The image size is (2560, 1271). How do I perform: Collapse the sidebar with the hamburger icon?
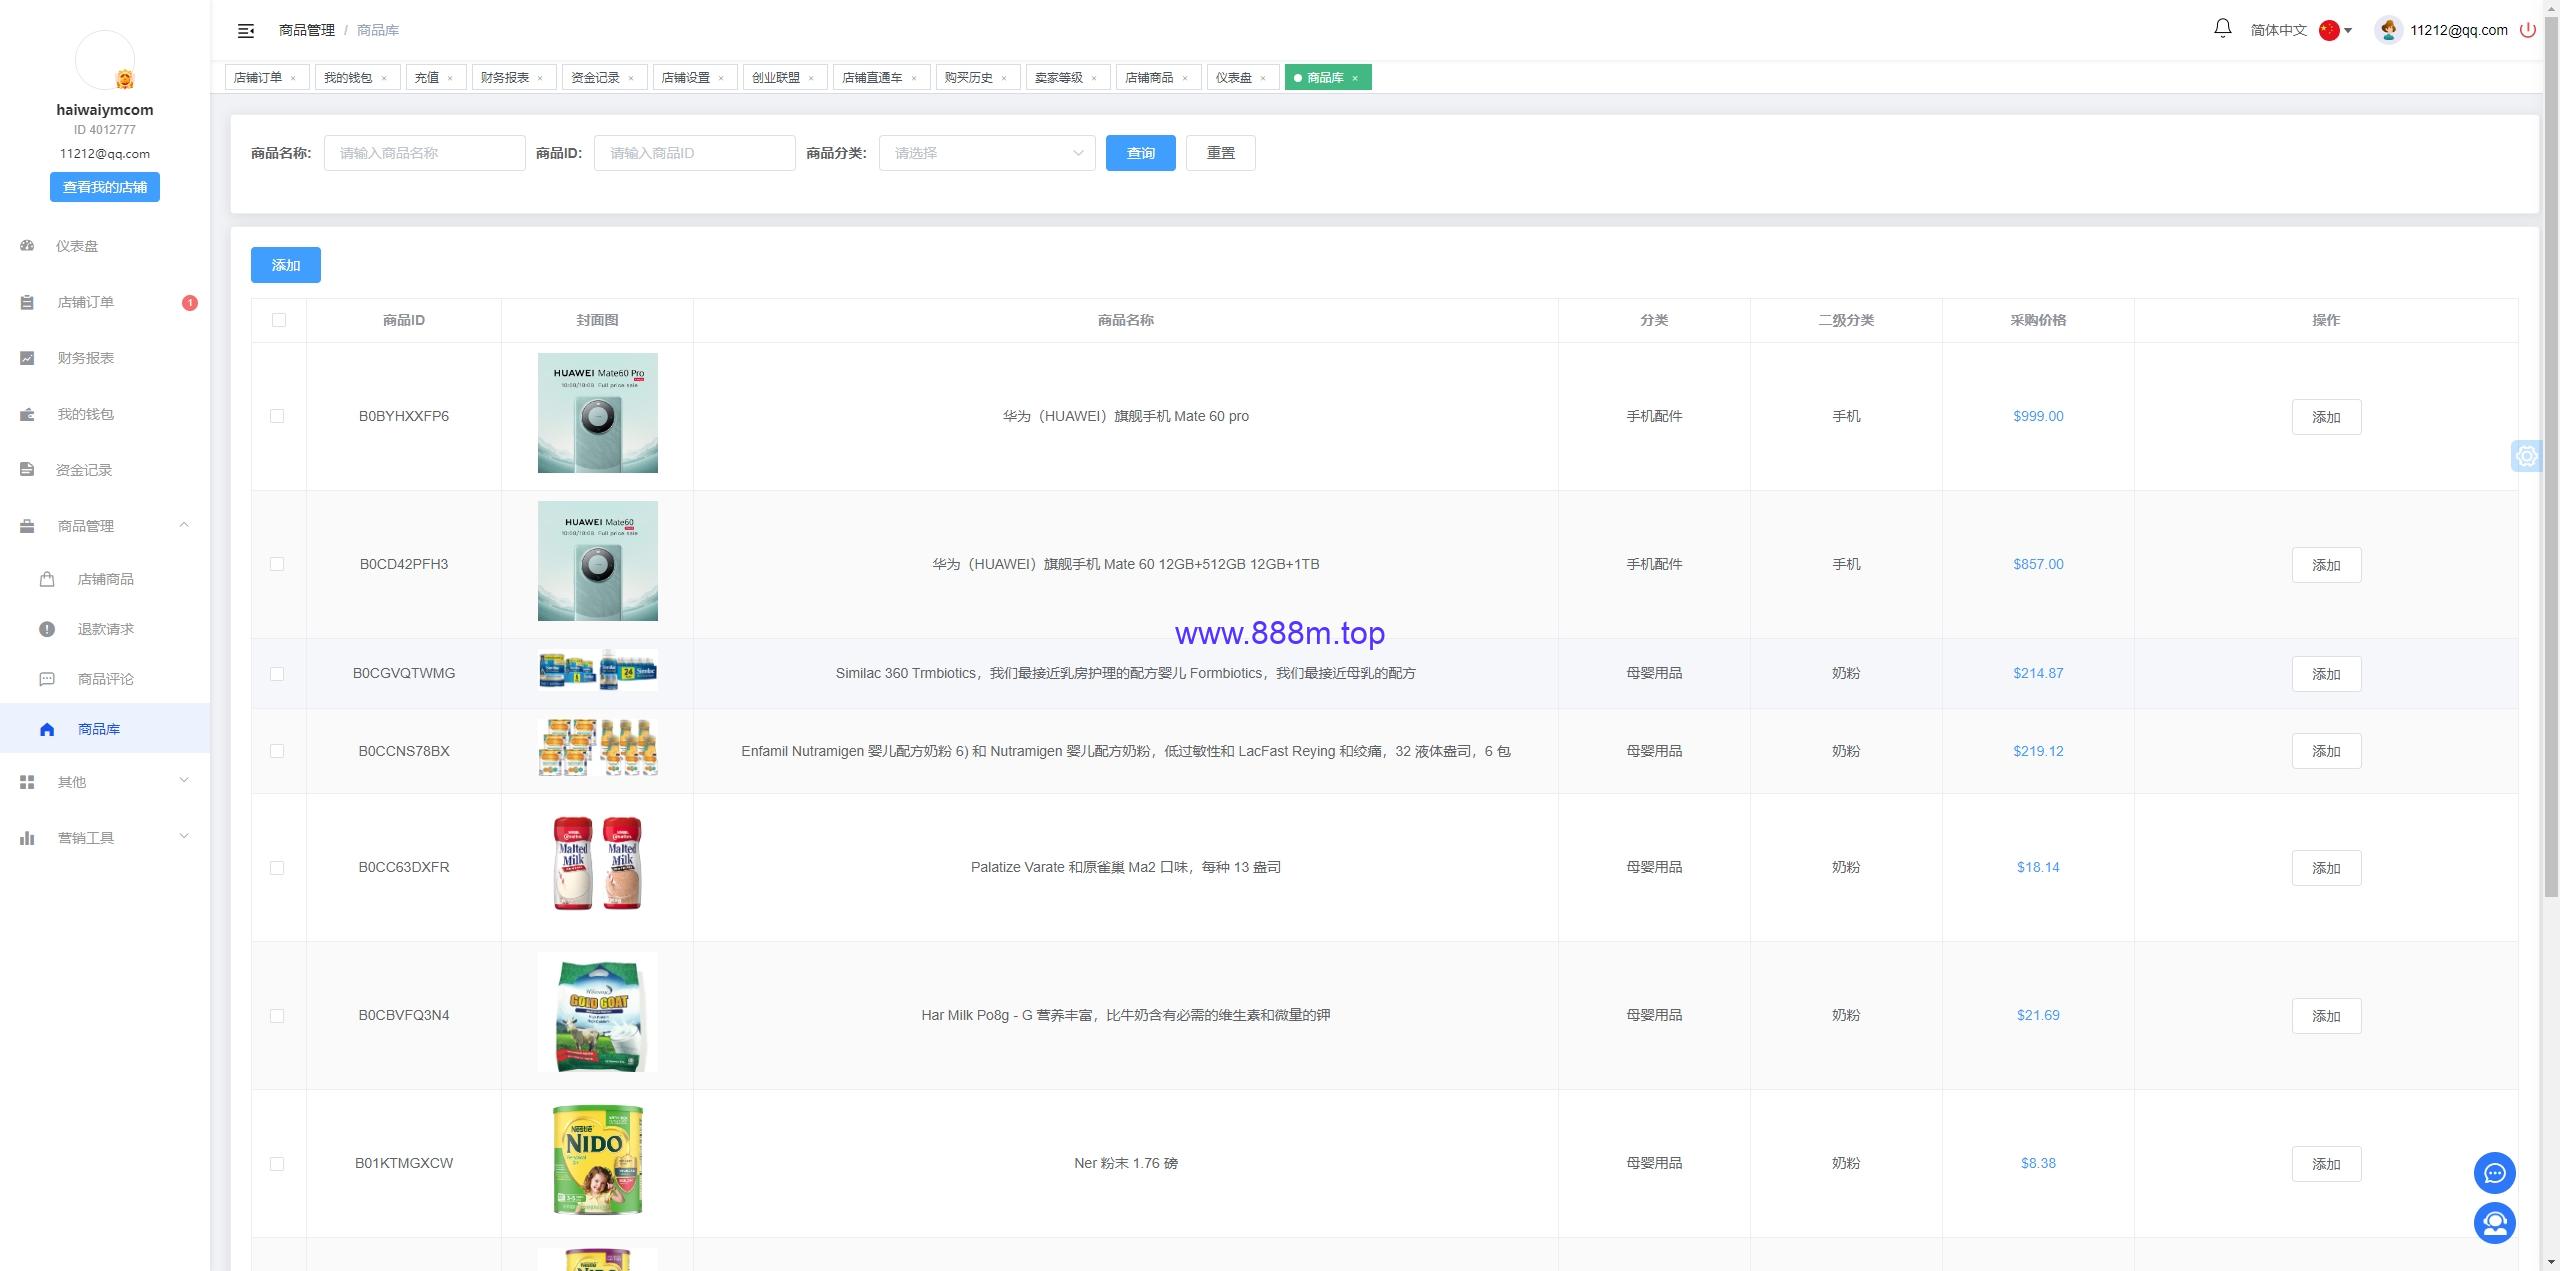click(x=246, y=31)
